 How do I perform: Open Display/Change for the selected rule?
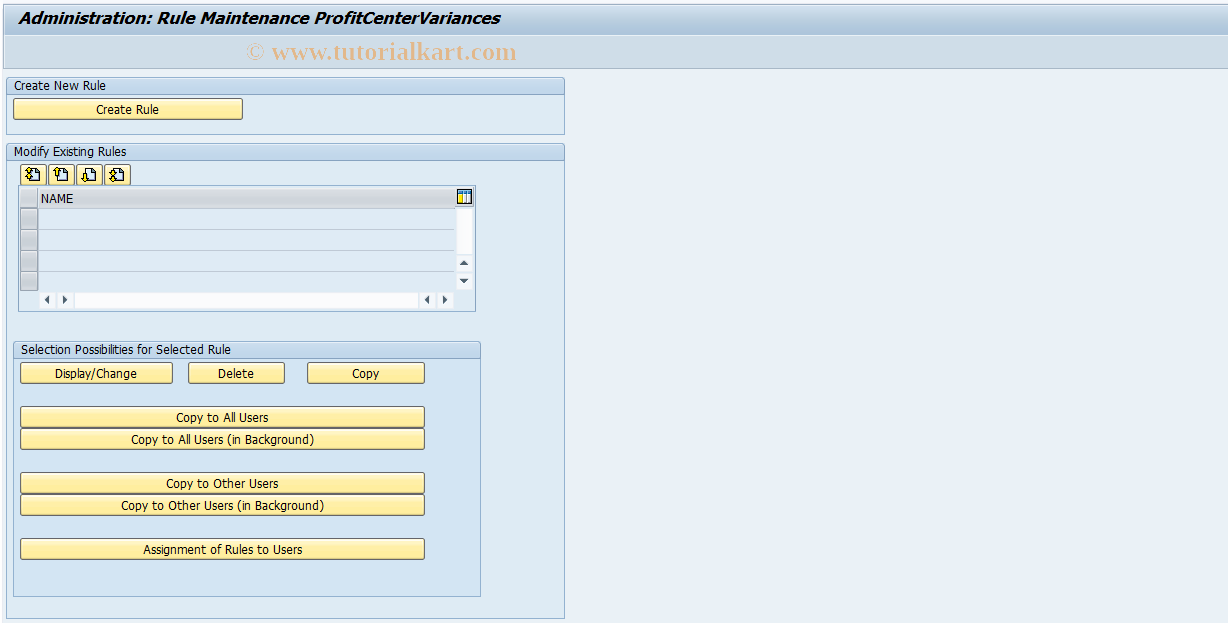(96, 373)
